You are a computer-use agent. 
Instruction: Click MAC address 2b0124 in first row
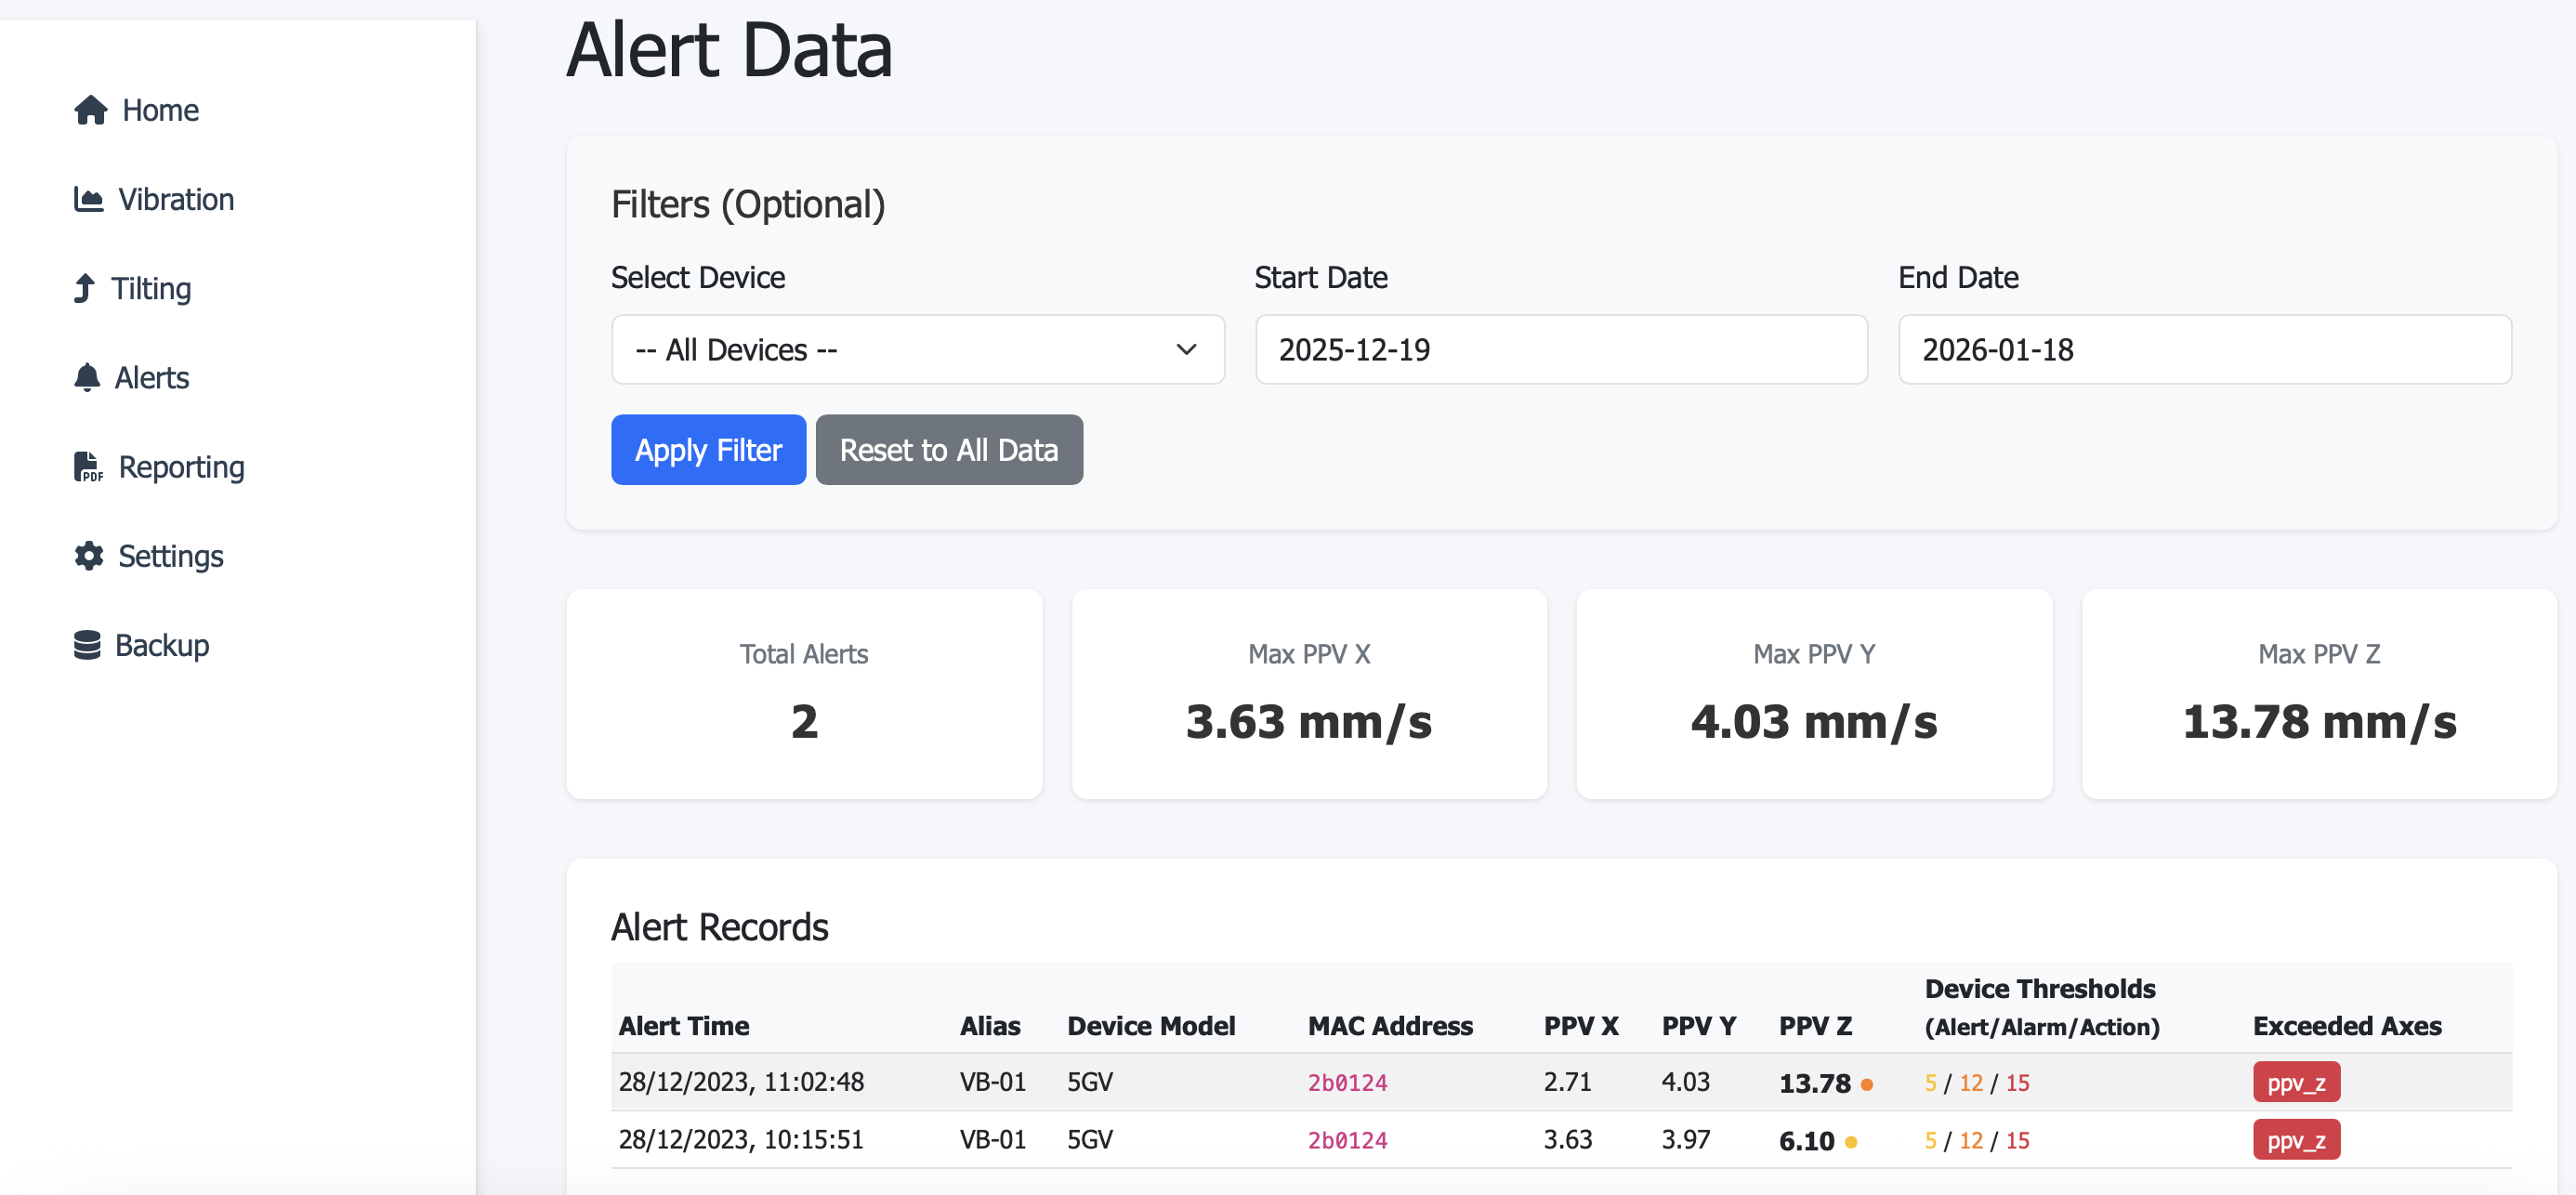point(1347,1083)
